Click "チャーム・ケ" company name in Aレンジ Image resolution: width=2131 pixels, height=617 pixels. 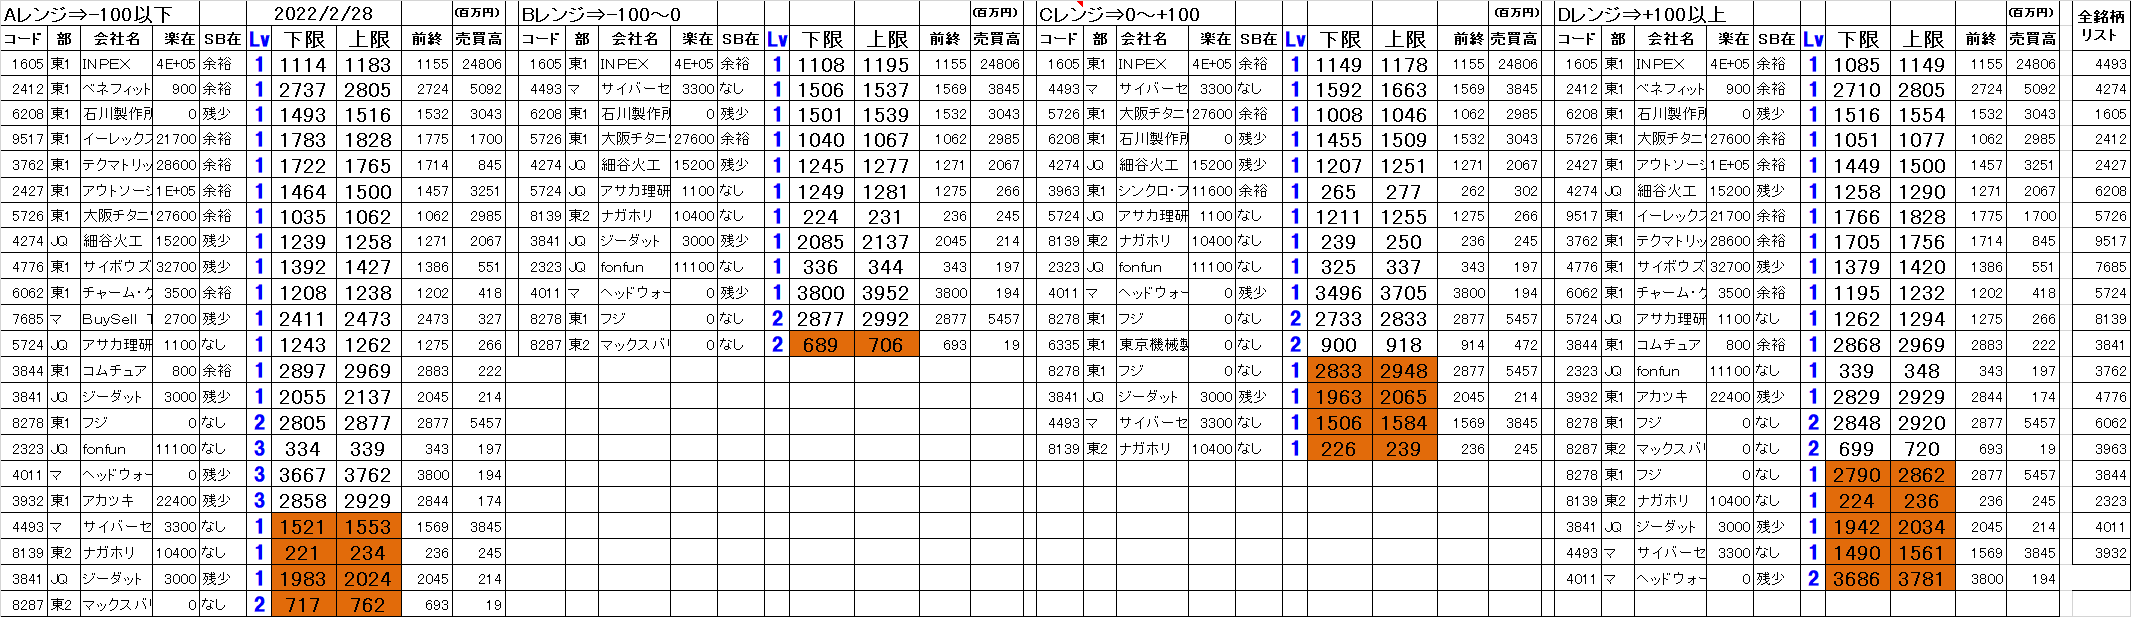(x=116, y=293)
